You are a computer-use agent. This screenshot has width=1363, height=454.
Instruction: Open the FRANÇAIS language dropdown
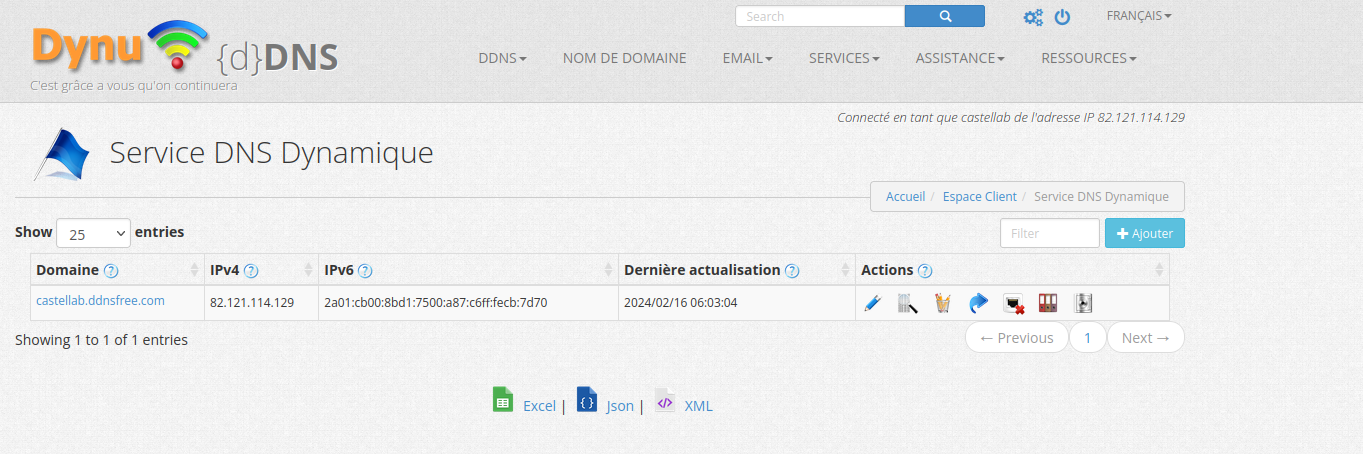[x=1138, y=16]
